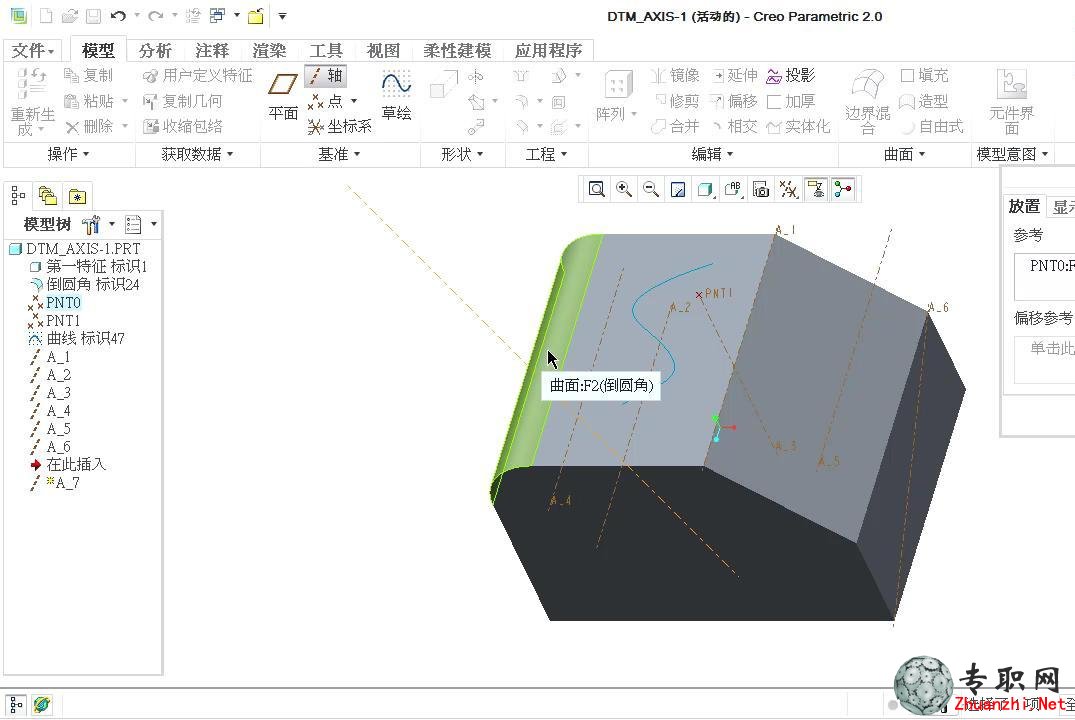This screenshot has width=1075, height=720.
Task: Expand the 工程 group dropdown
Action: (x=546, y=154)
